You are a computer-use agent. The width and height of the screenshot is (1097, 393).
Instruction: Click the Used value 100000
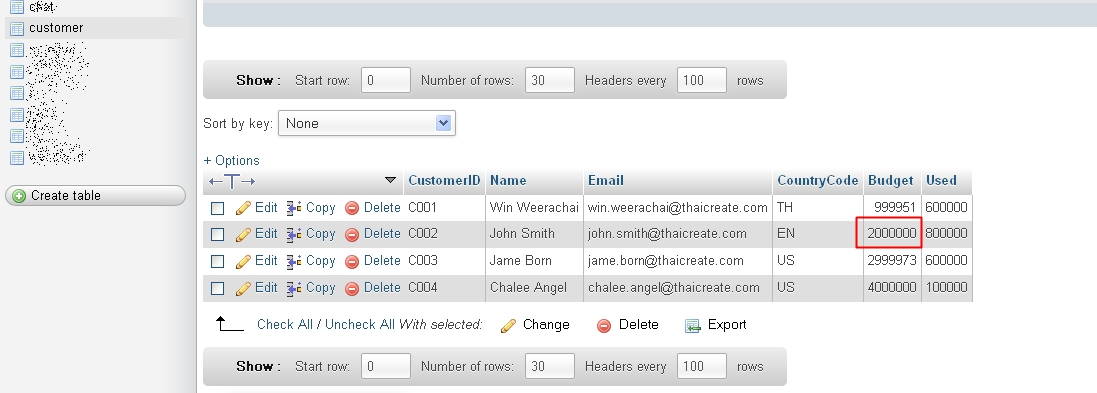tap(946, 287)
